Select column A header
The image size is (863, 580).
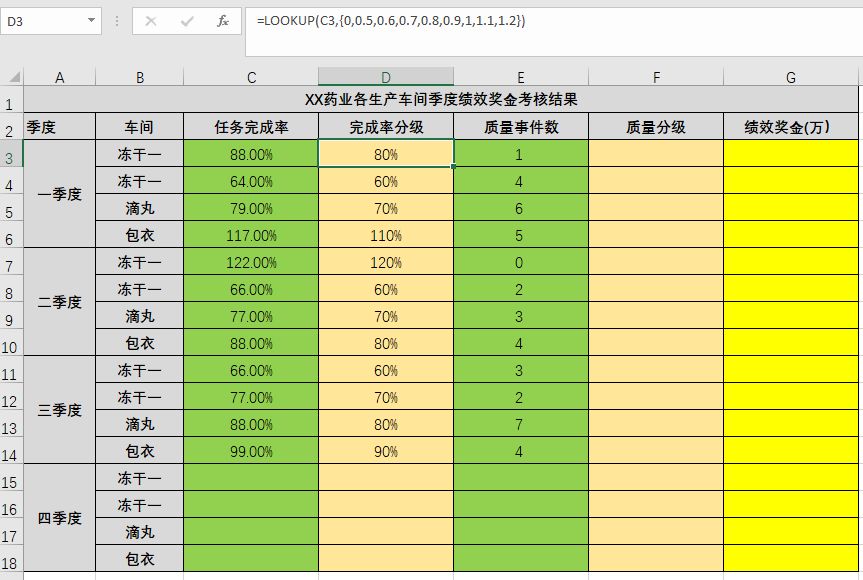59,78
